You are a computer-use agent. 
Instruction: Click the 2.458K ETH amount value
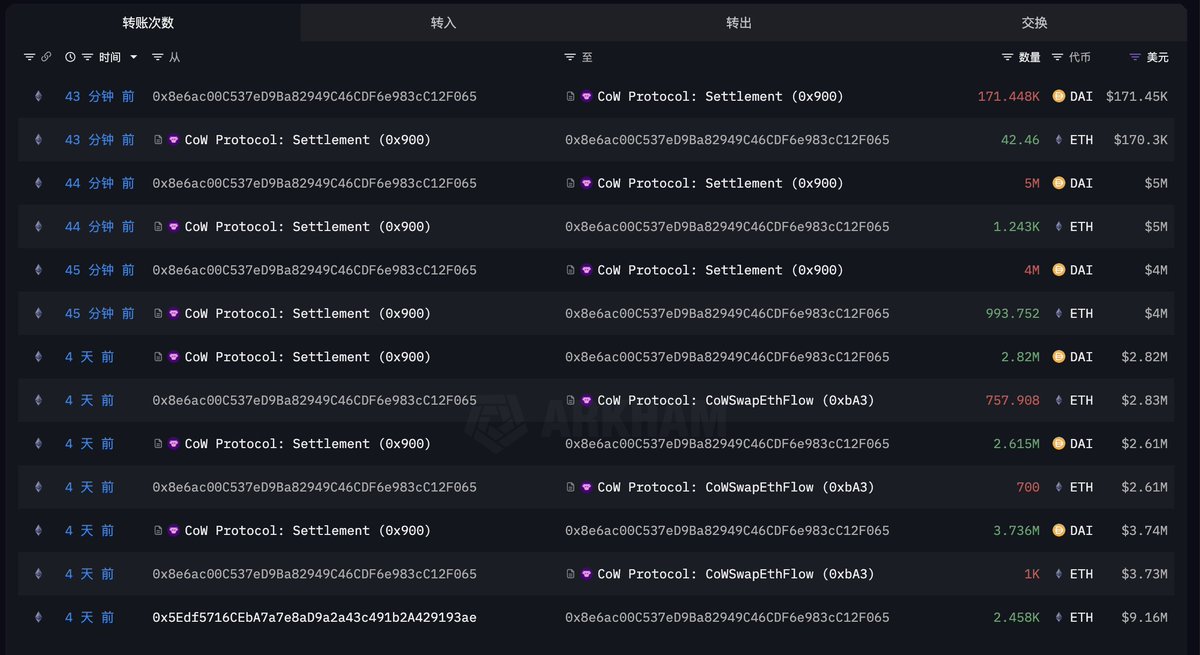[x=1016, y=618]
